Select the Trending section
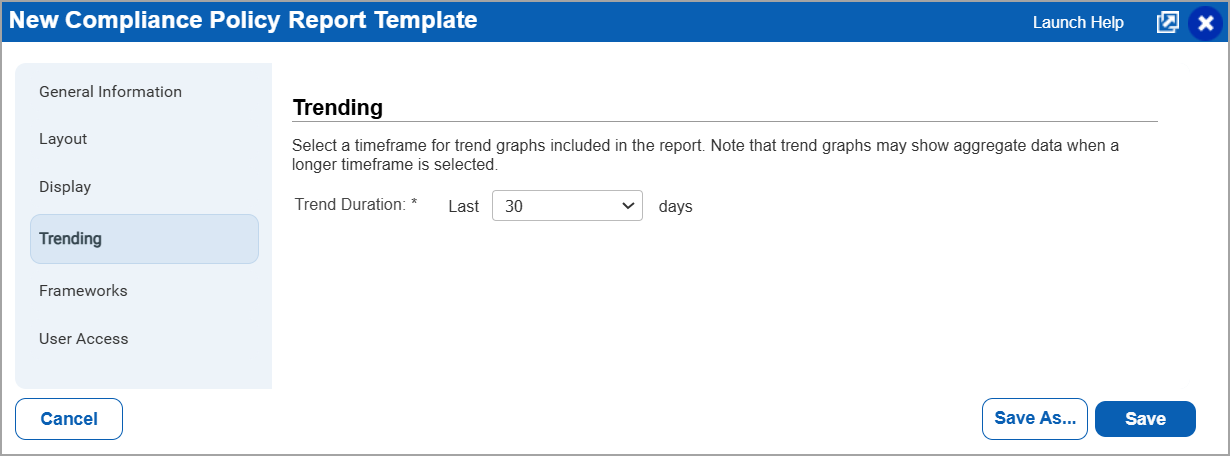 pos(144,239)
